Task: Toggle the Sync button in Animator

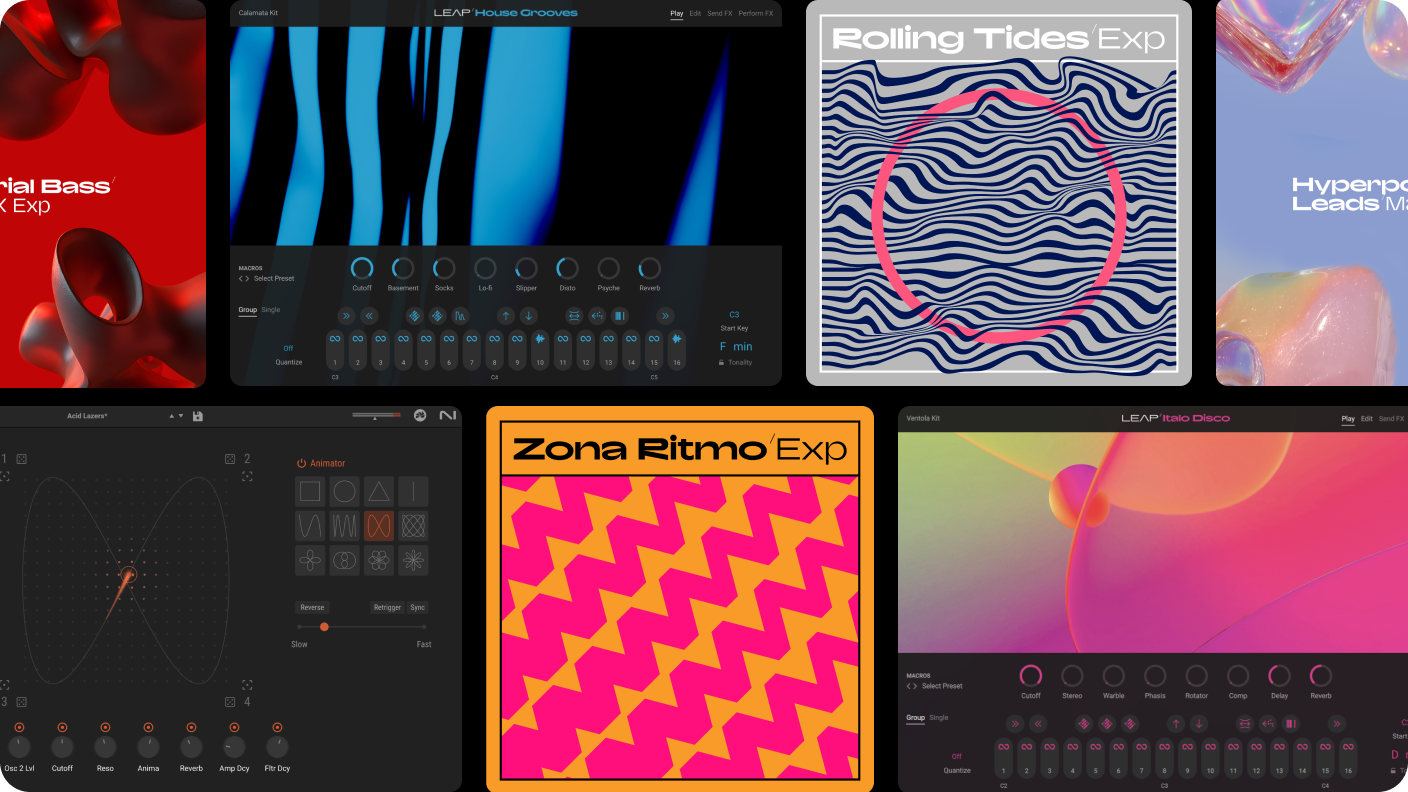Action: 417,607
